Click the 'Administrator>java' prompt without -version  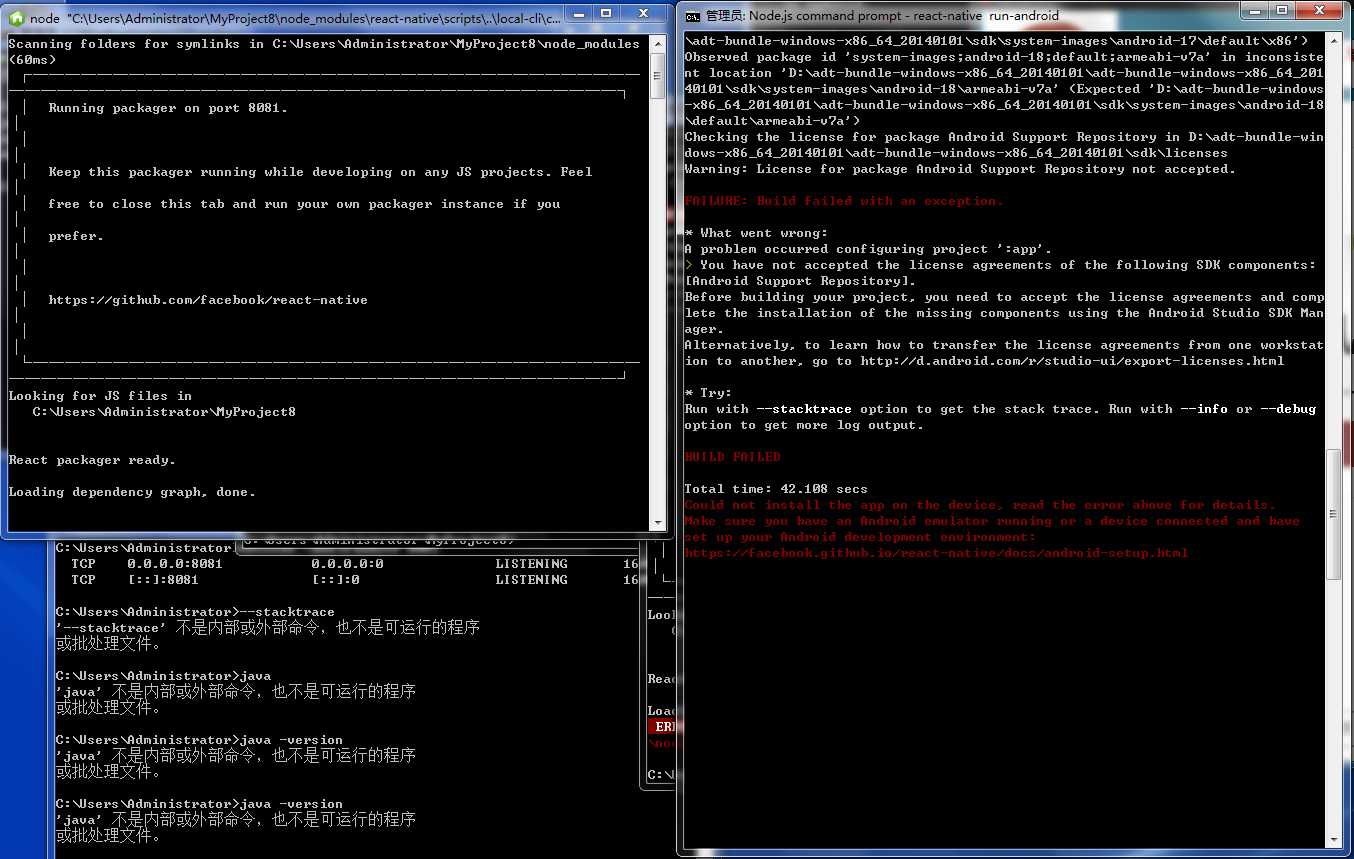click(x=163, y=676)
